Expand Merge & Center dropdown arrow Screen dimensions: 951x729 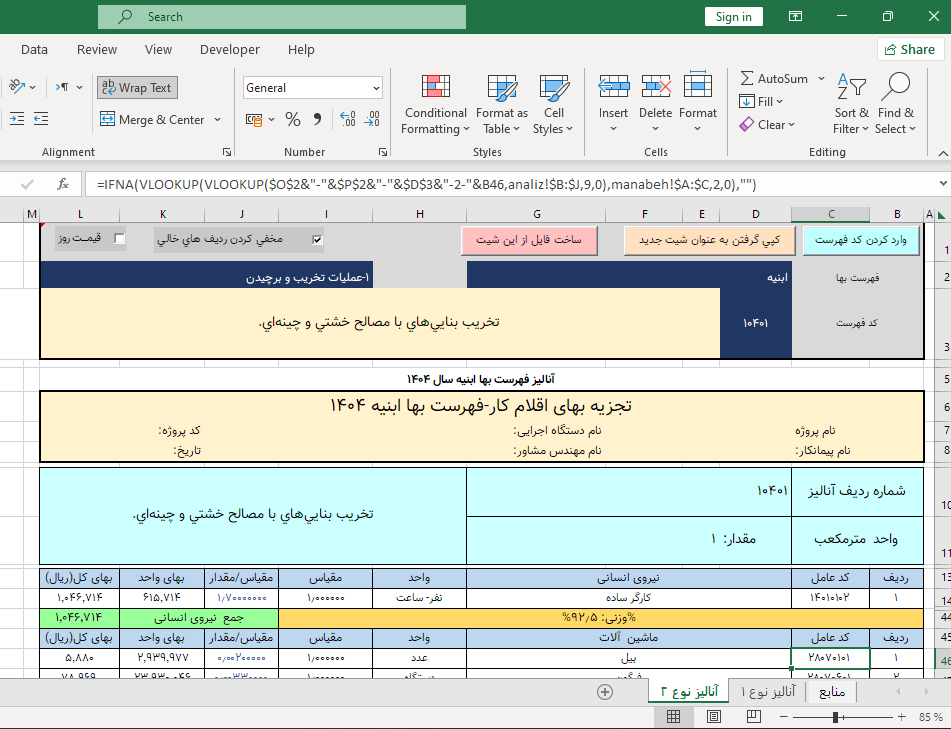[x=218, y=119]
